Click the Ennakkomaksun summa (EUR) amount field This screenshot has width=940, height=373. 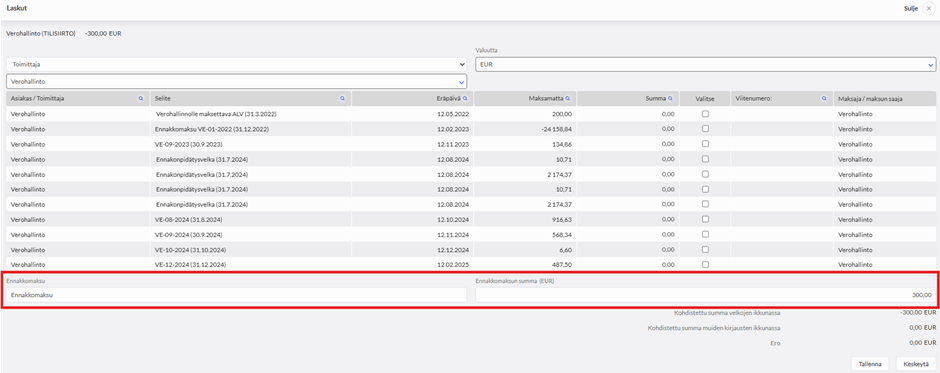tap(706, 294)
